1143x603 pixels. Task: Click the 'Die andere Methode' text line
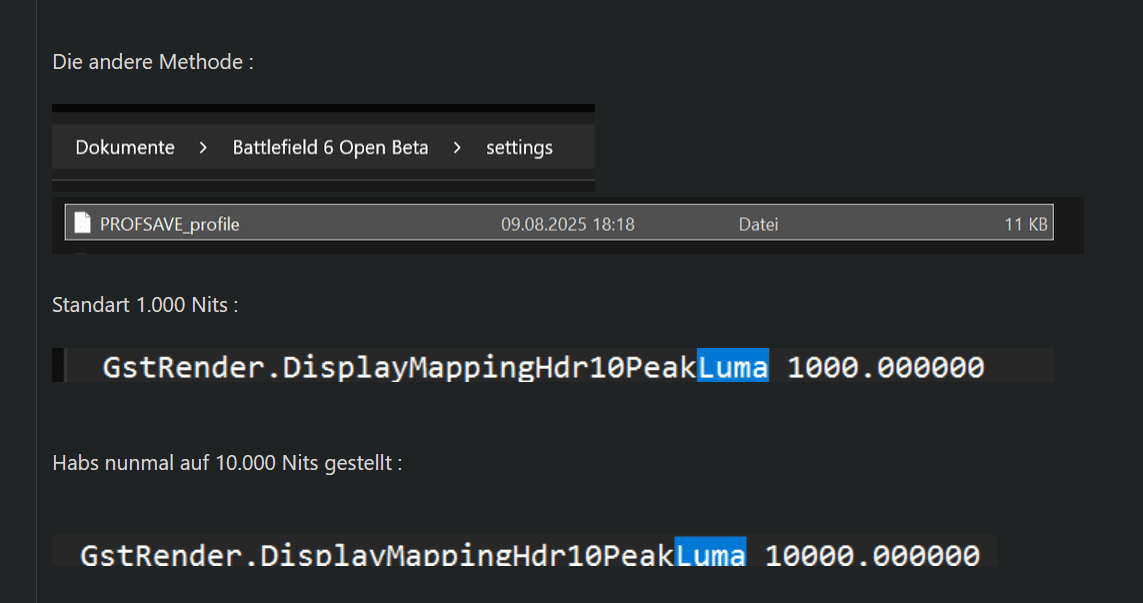153,62
